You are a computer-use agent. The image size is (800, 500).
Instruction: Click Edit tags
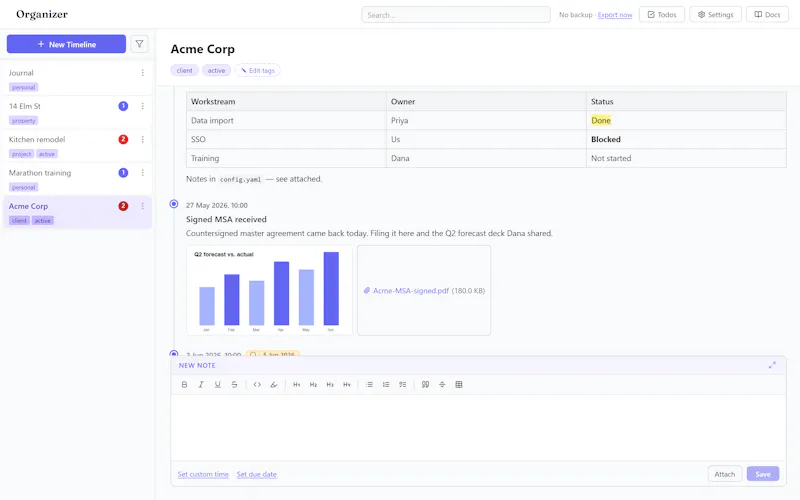[x=258, y=70]
